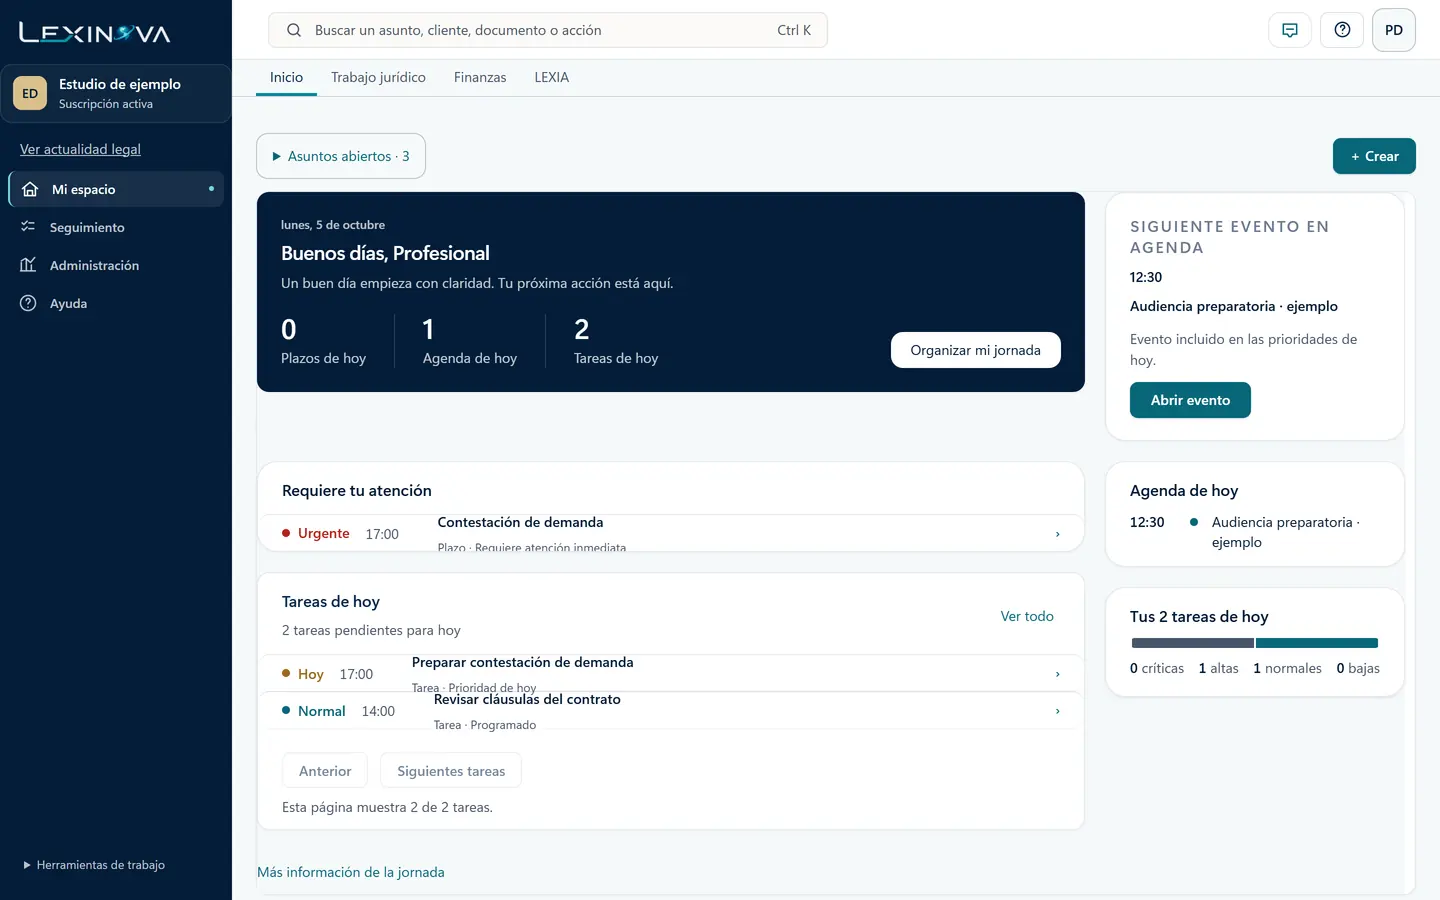Click the tasks priority progress bar
1440x900 pixels.
pyautogui.click(x=1255, y=643)
